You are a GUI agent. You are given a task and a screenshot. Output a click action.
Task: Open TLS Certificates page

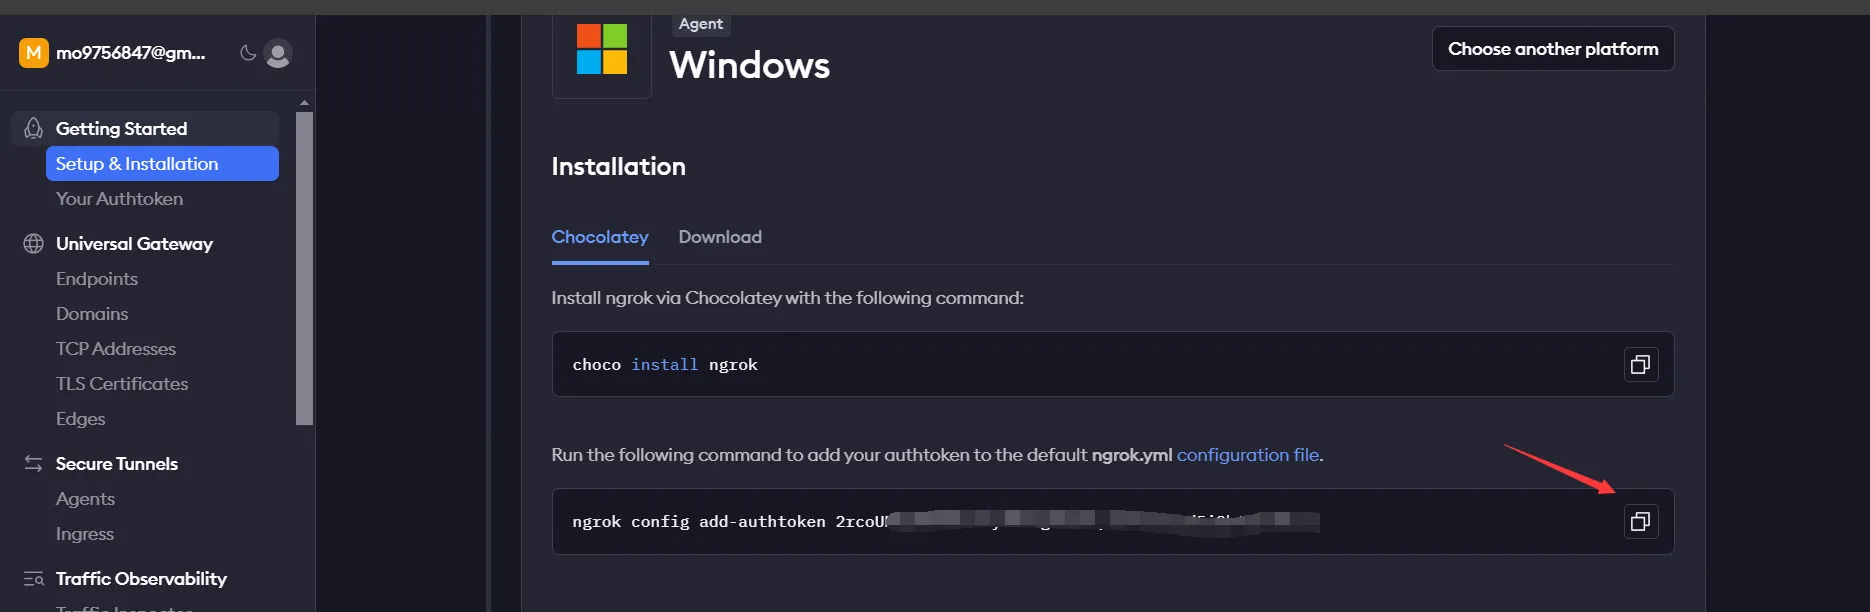point(122,383)
